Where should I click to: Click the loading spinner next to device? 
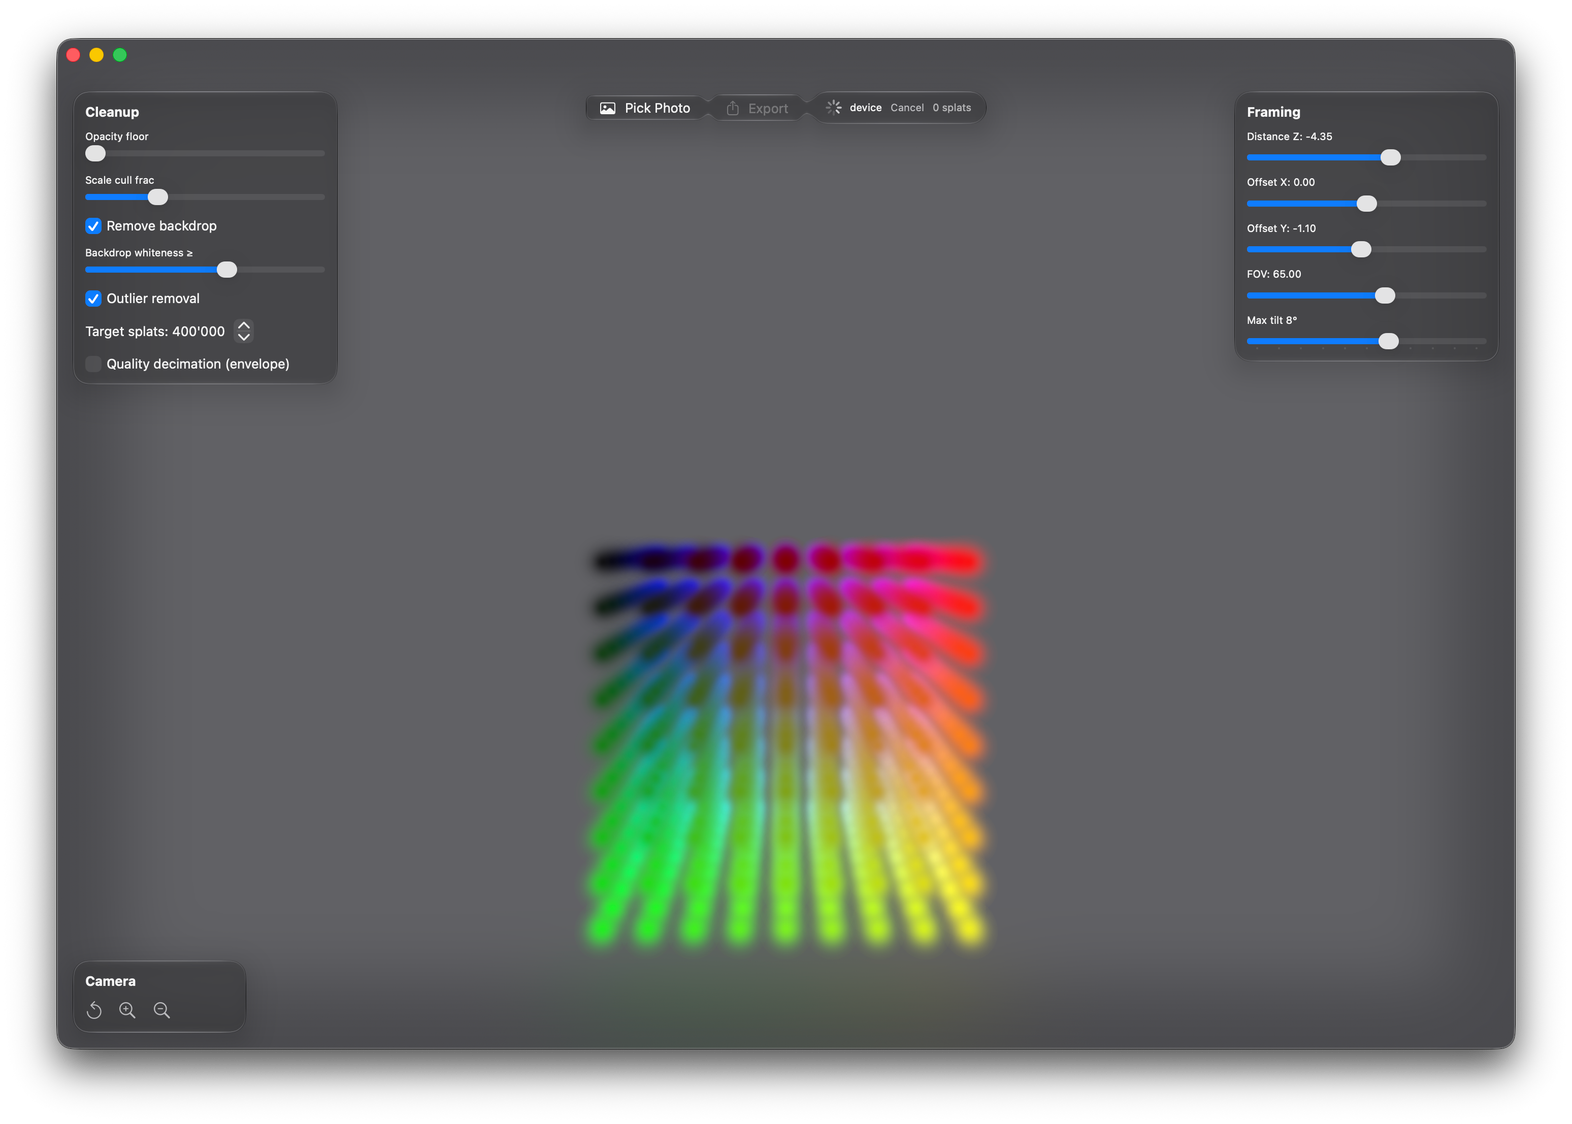(x=833, y=107)
